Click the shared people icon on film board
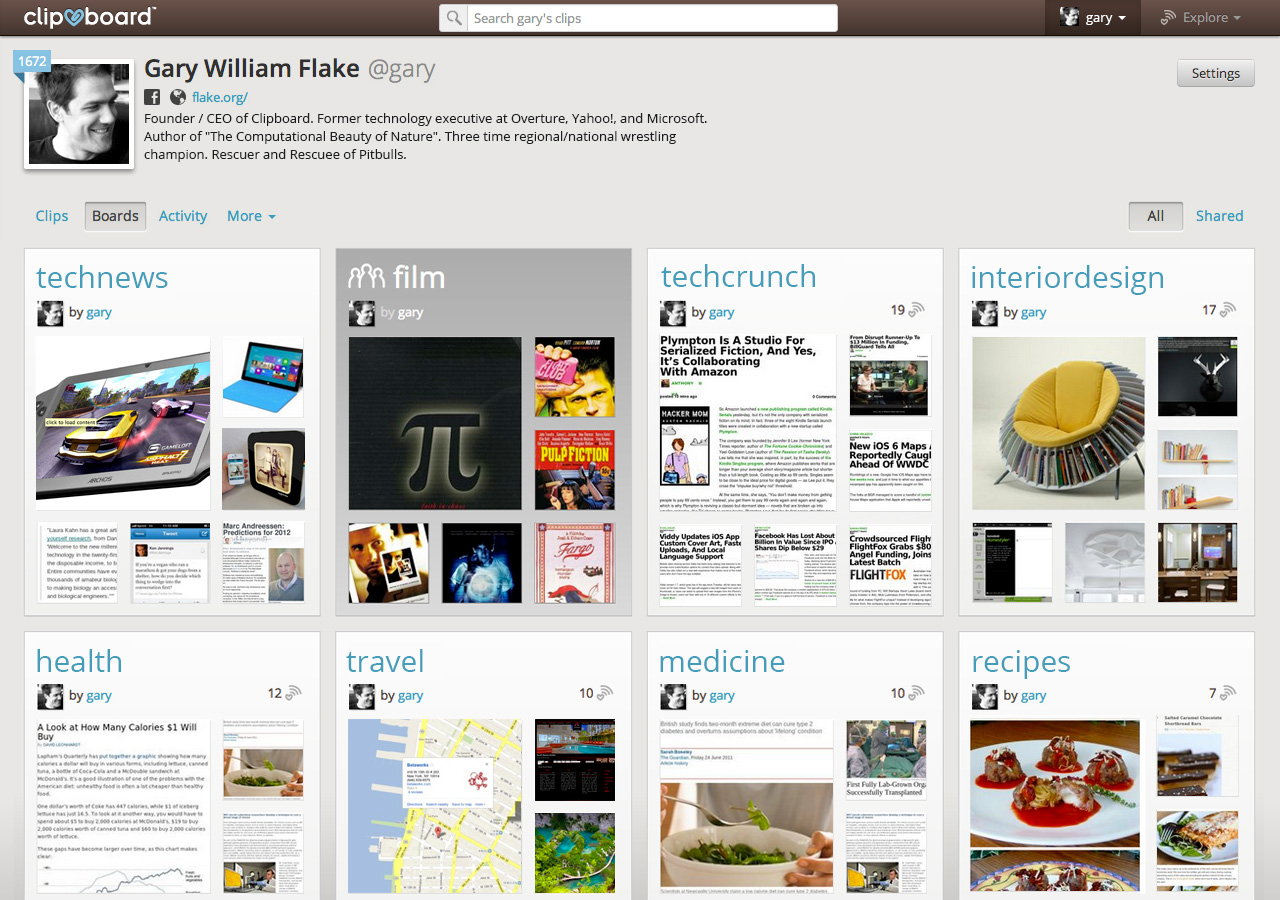The width and height of the screenshot is (1280, 900). (366, 277)
